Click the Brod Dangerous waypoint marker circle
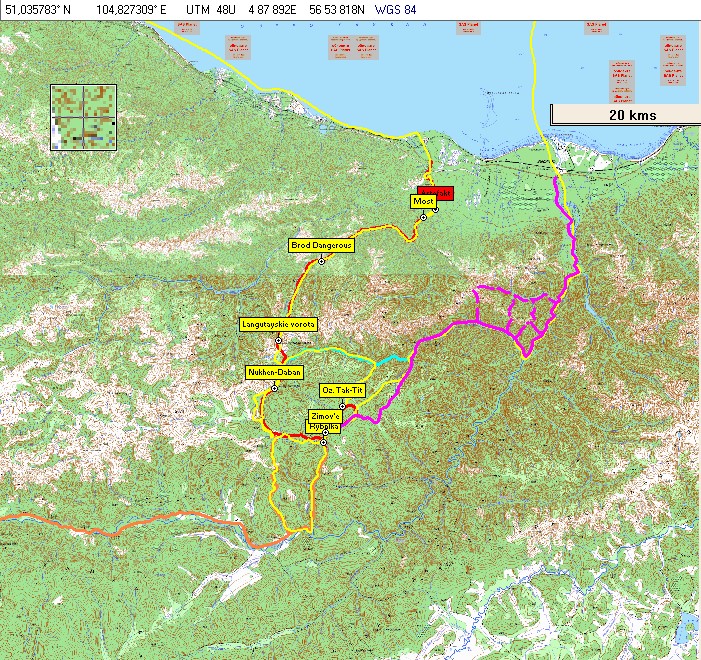701x660 pixels. pos(322,261)
